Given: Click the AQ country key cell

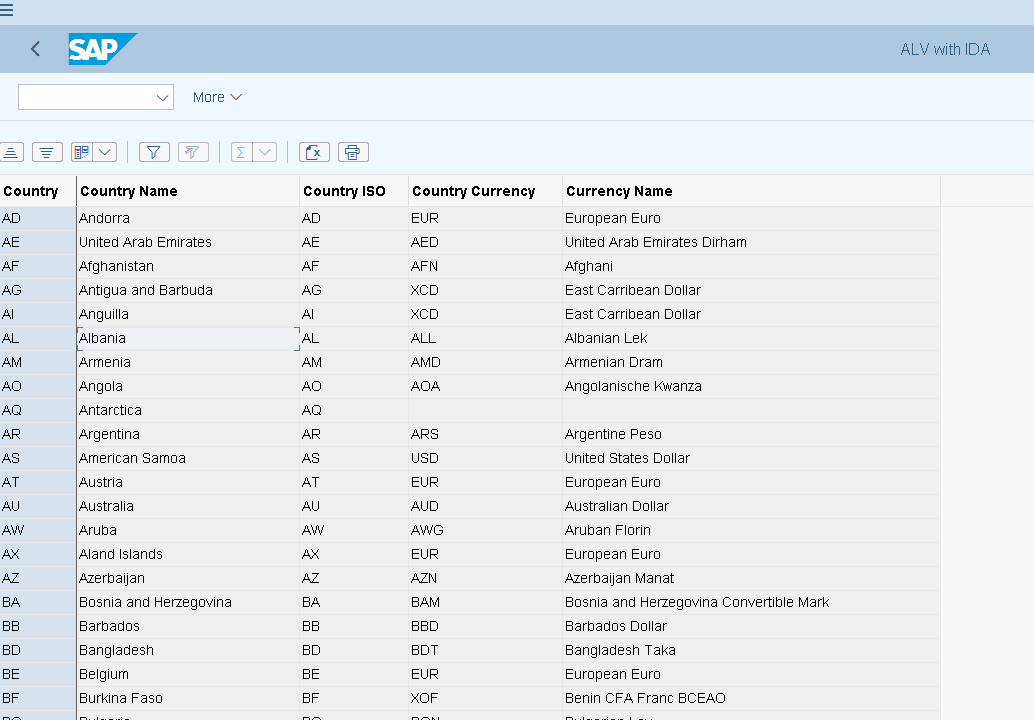Looking at the screenshot, I should [38, 410].
